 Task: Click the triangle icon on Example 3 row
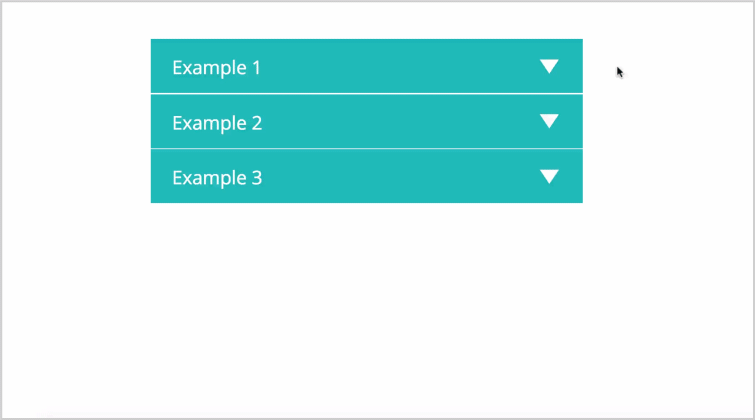click(549, 176)
